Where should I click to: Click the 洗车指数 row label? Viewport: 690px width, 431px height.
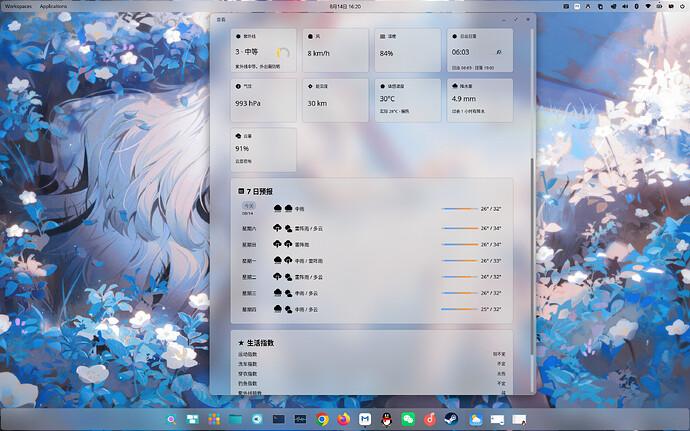pos(247,364)
